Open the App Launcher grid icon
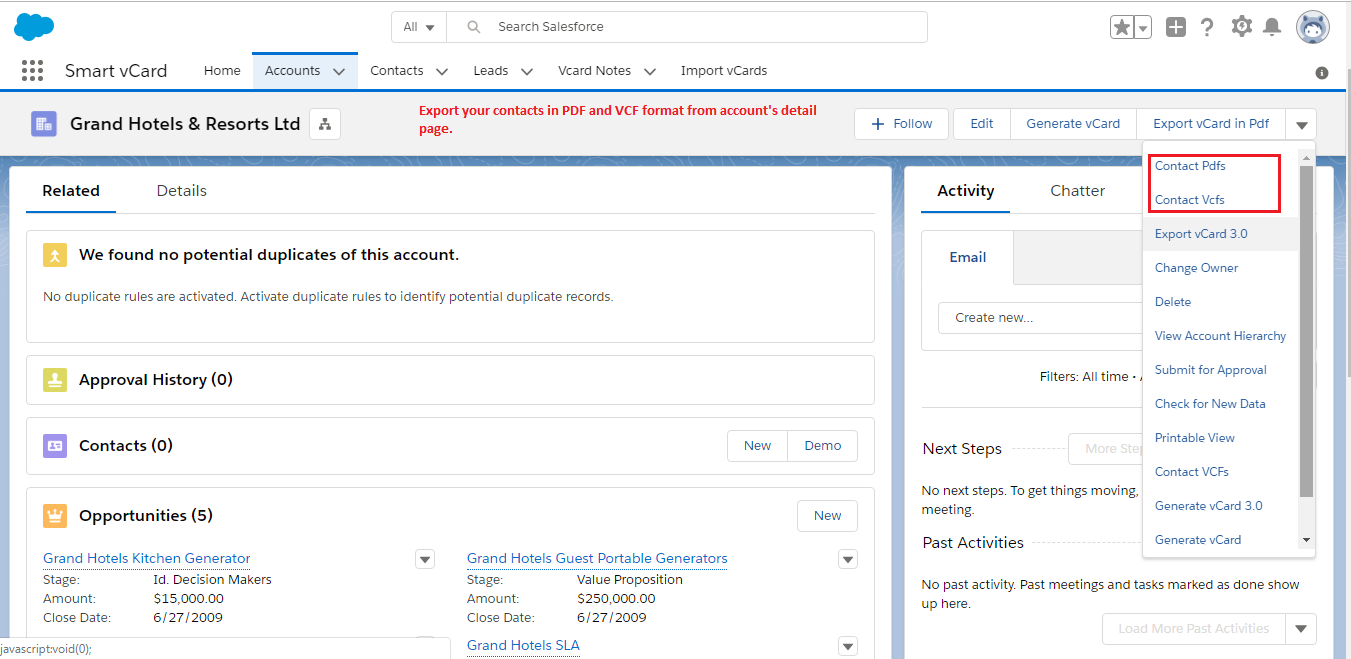The height and width of the screenshot is (659, 1351). point(32,71)
